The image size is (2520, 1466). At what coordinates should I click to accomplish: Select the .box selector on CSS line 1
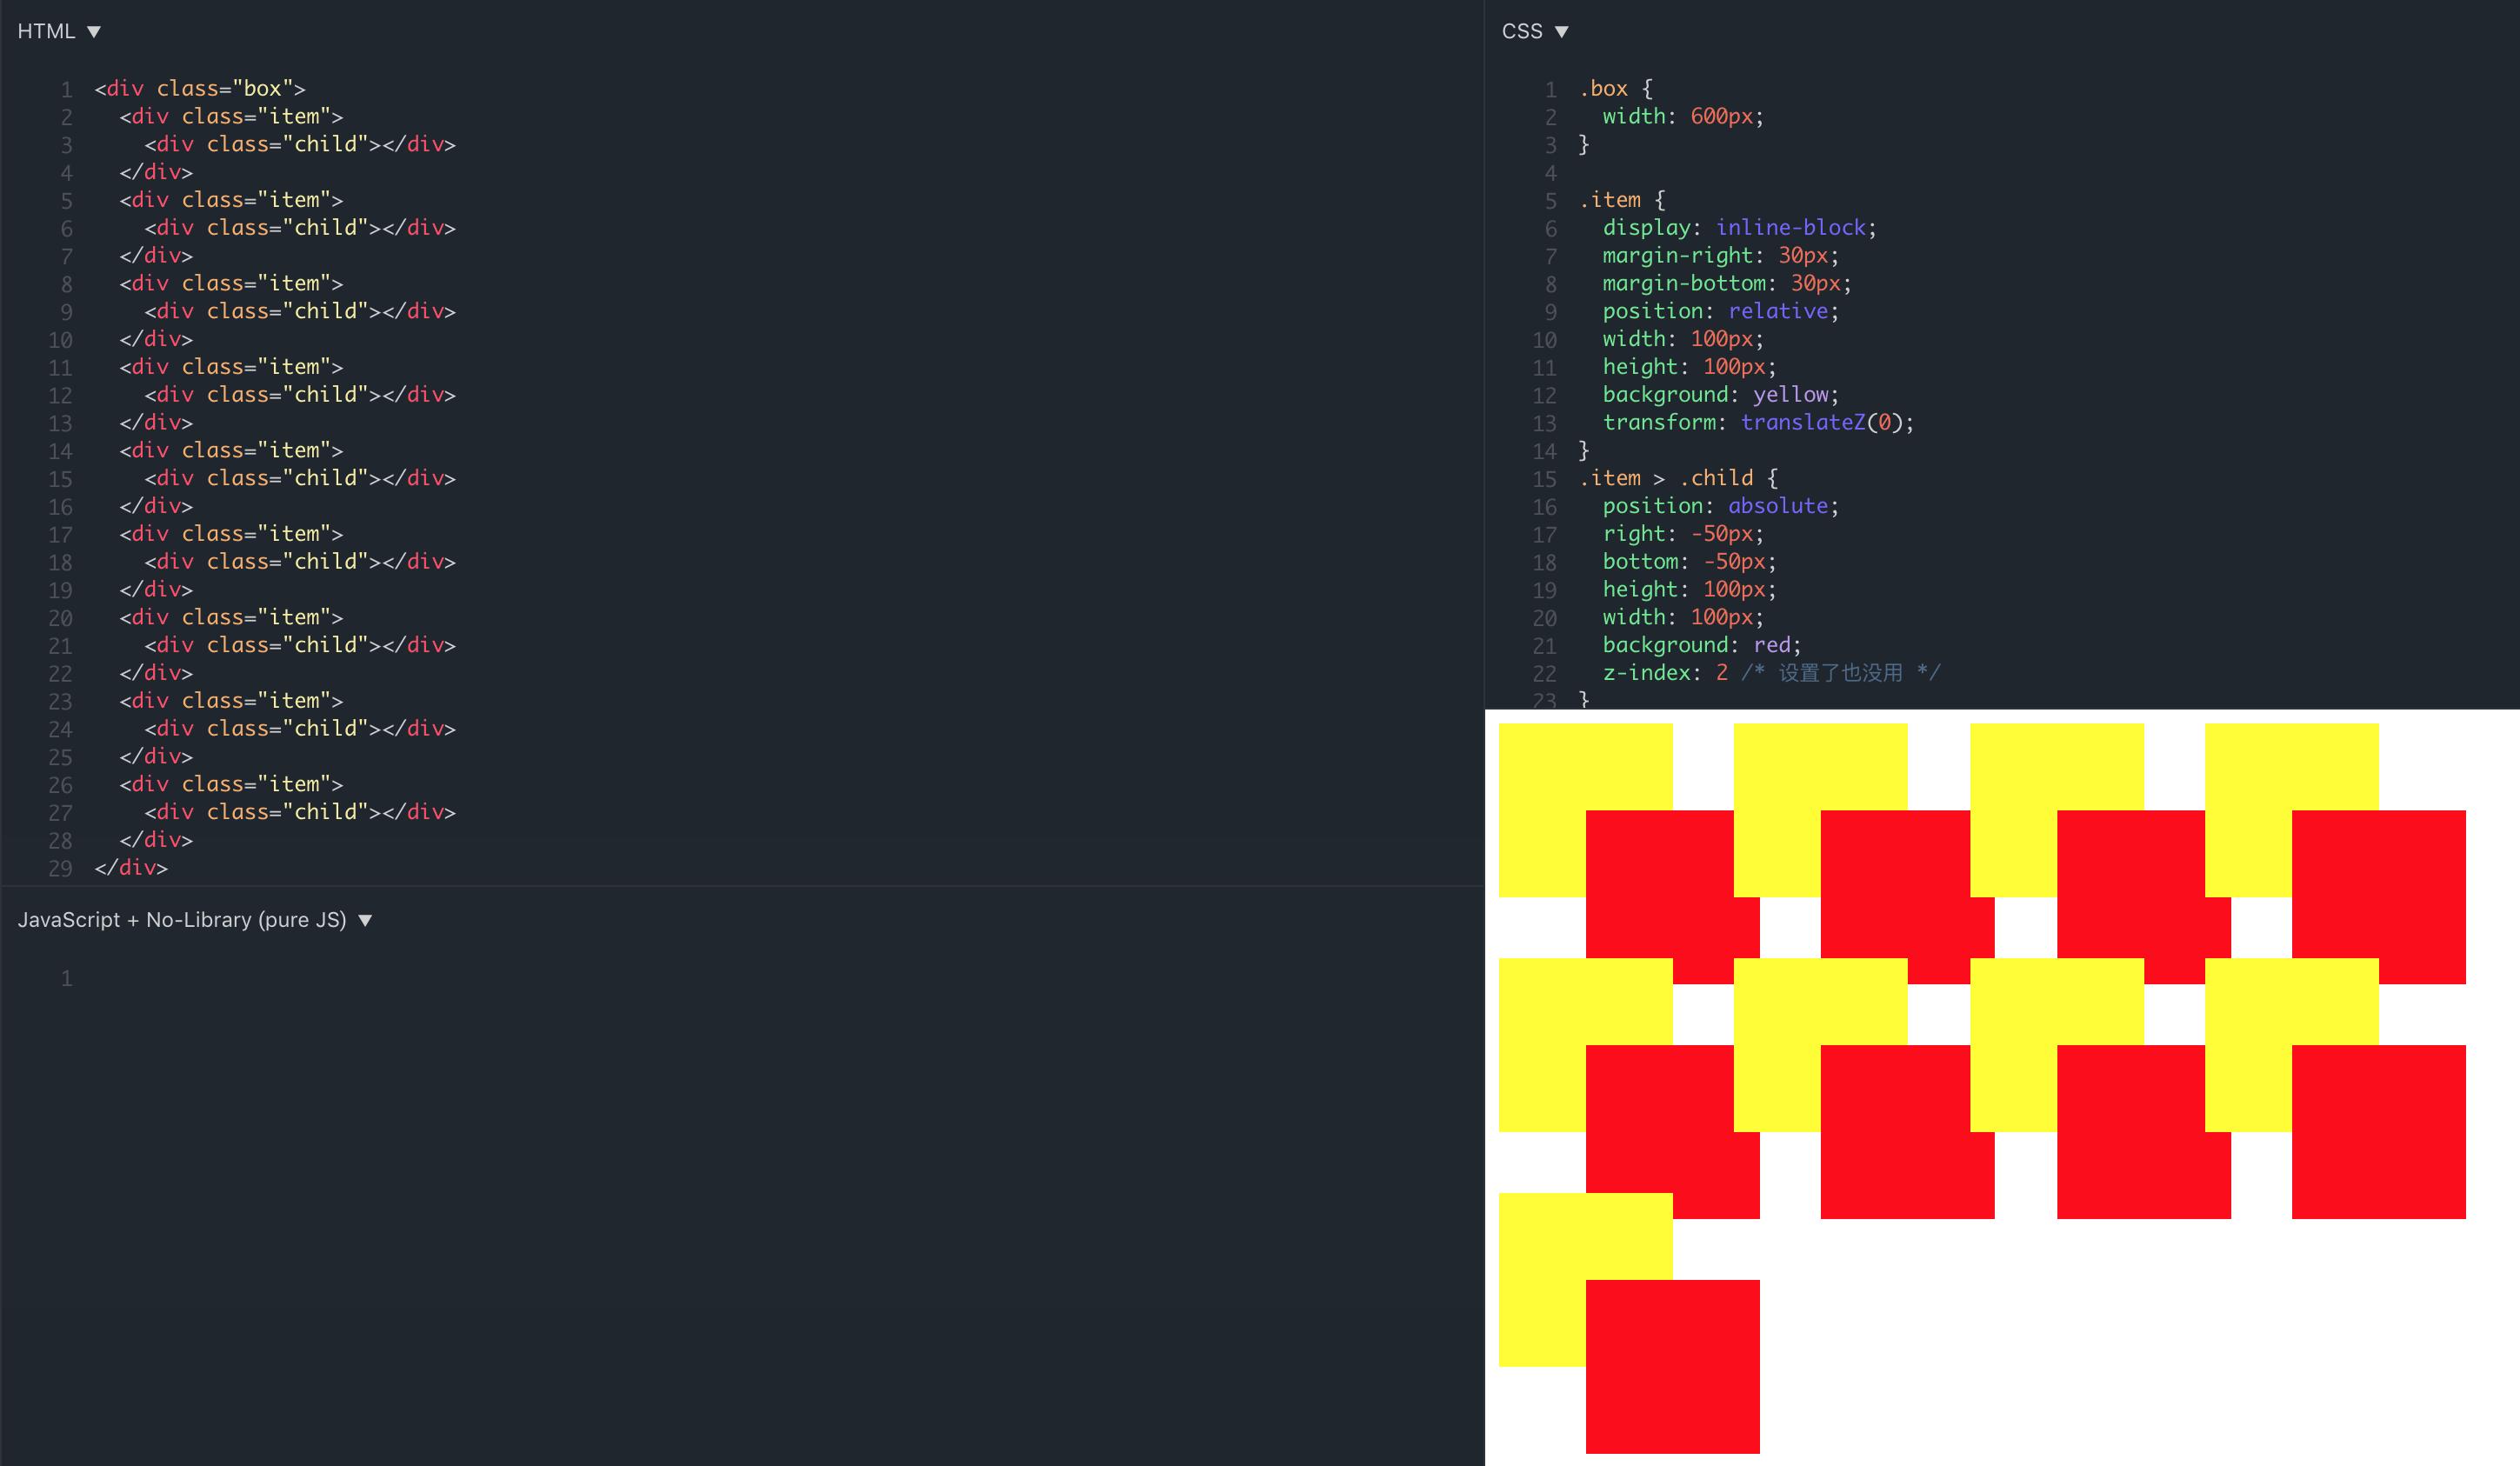click(x=1606, y=87)
